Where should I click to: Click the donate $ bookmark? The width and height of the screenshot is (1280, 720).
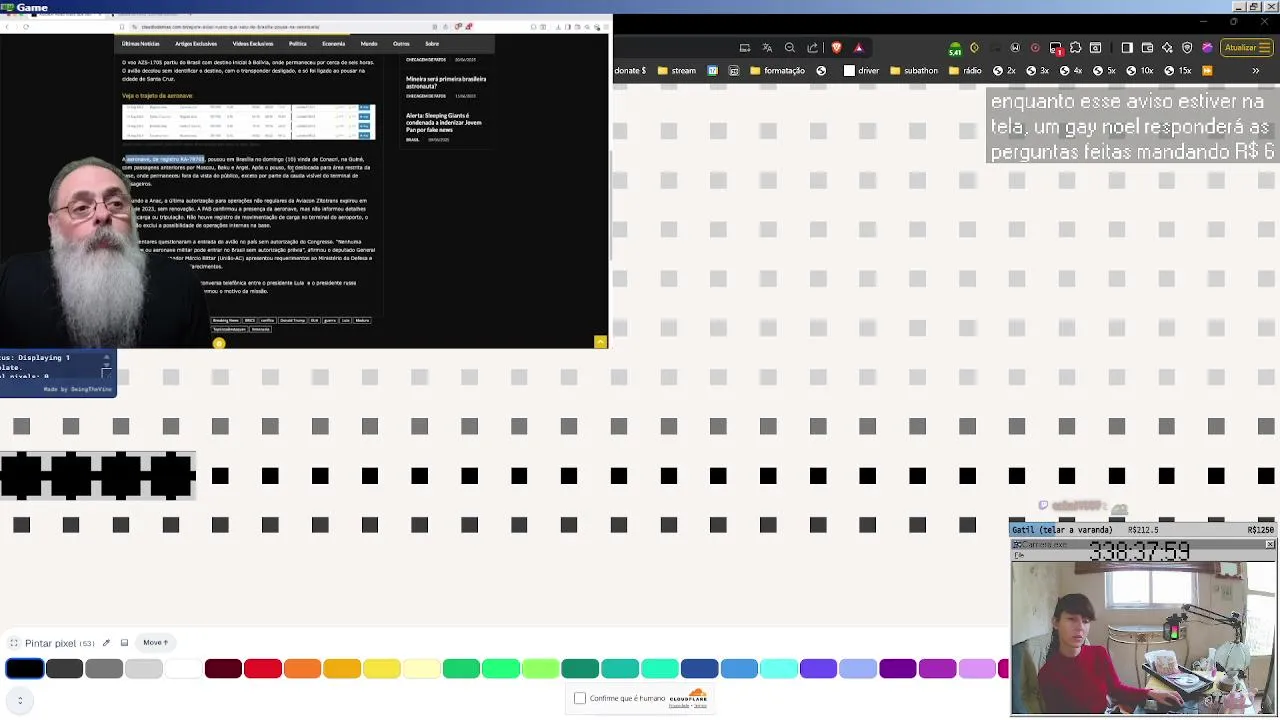point(630,71)
